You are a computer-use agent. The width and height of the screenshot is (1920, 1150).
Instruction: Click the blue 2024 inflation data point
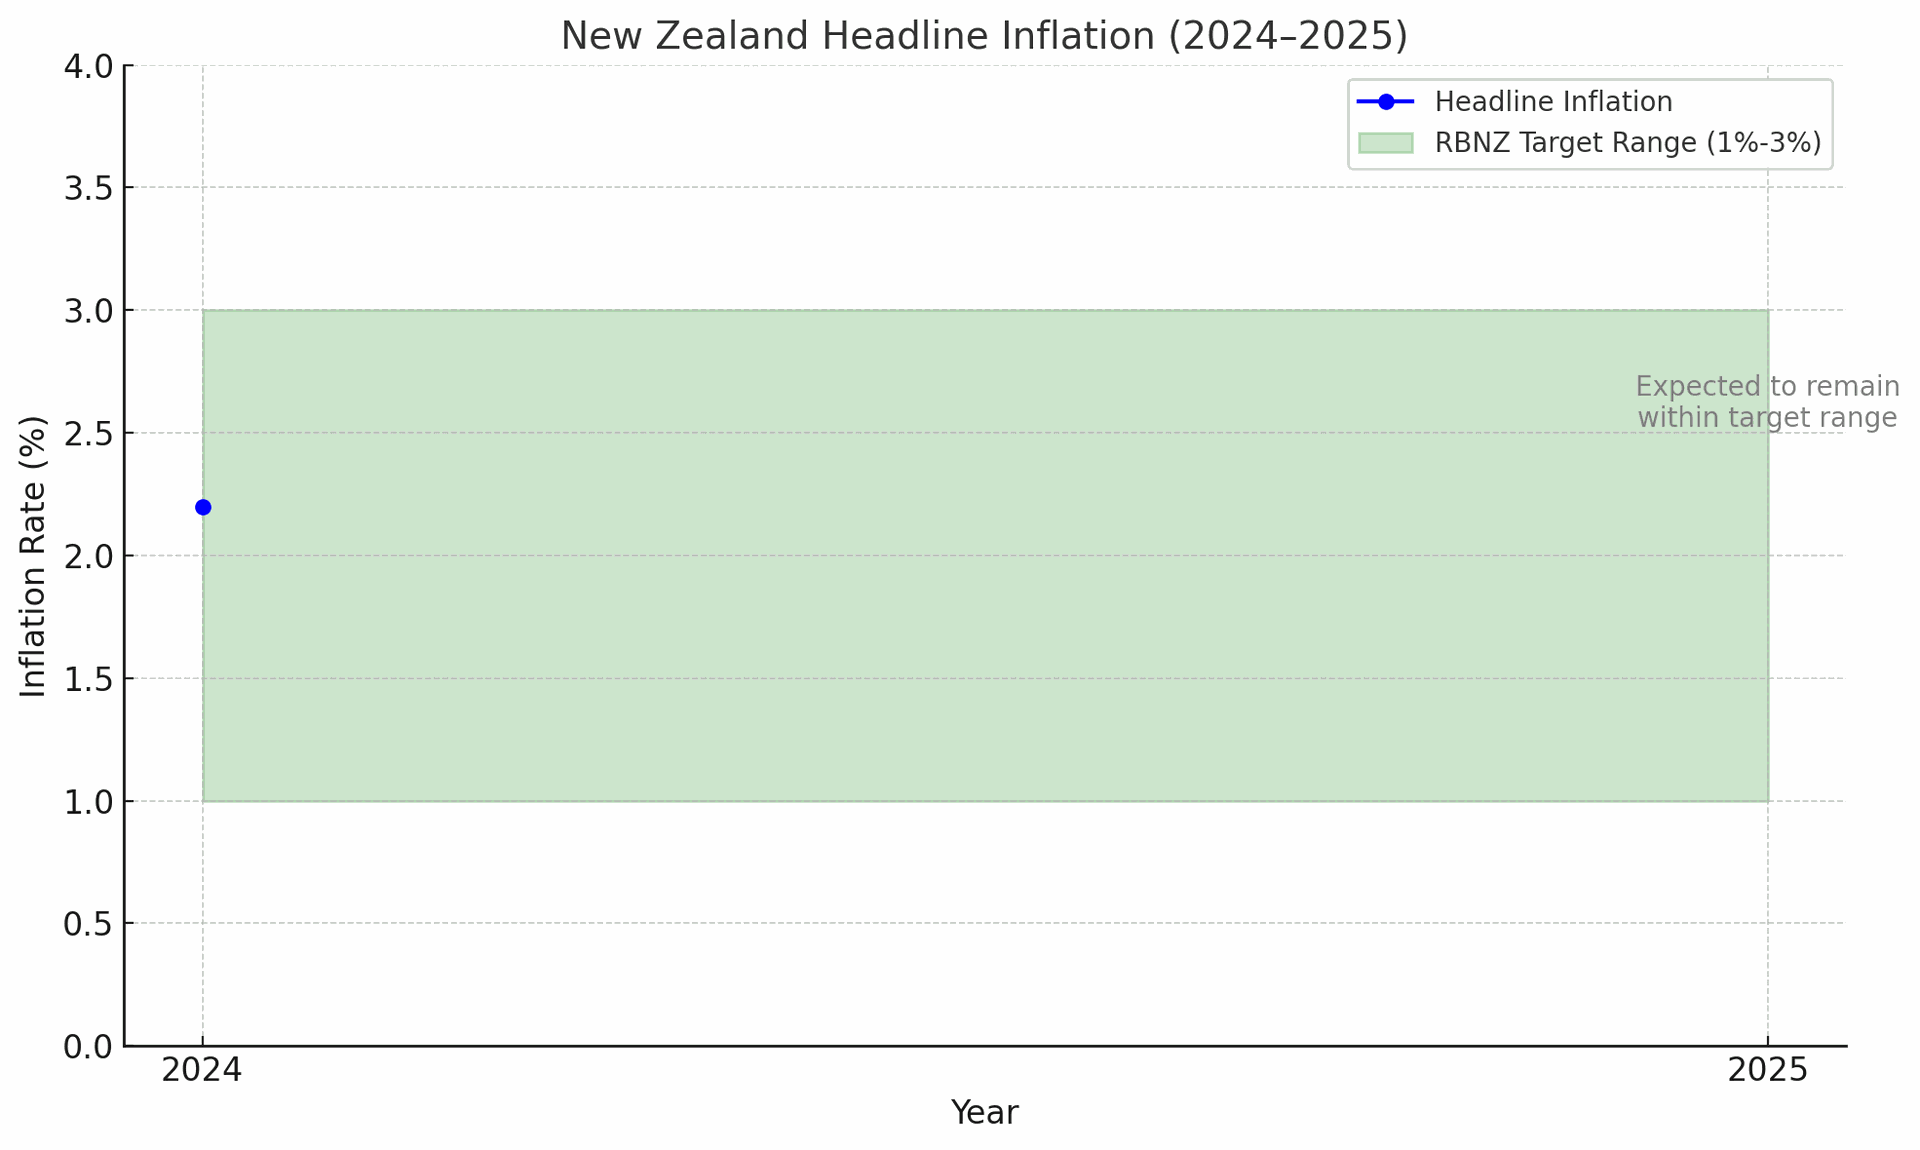(203, 507)
